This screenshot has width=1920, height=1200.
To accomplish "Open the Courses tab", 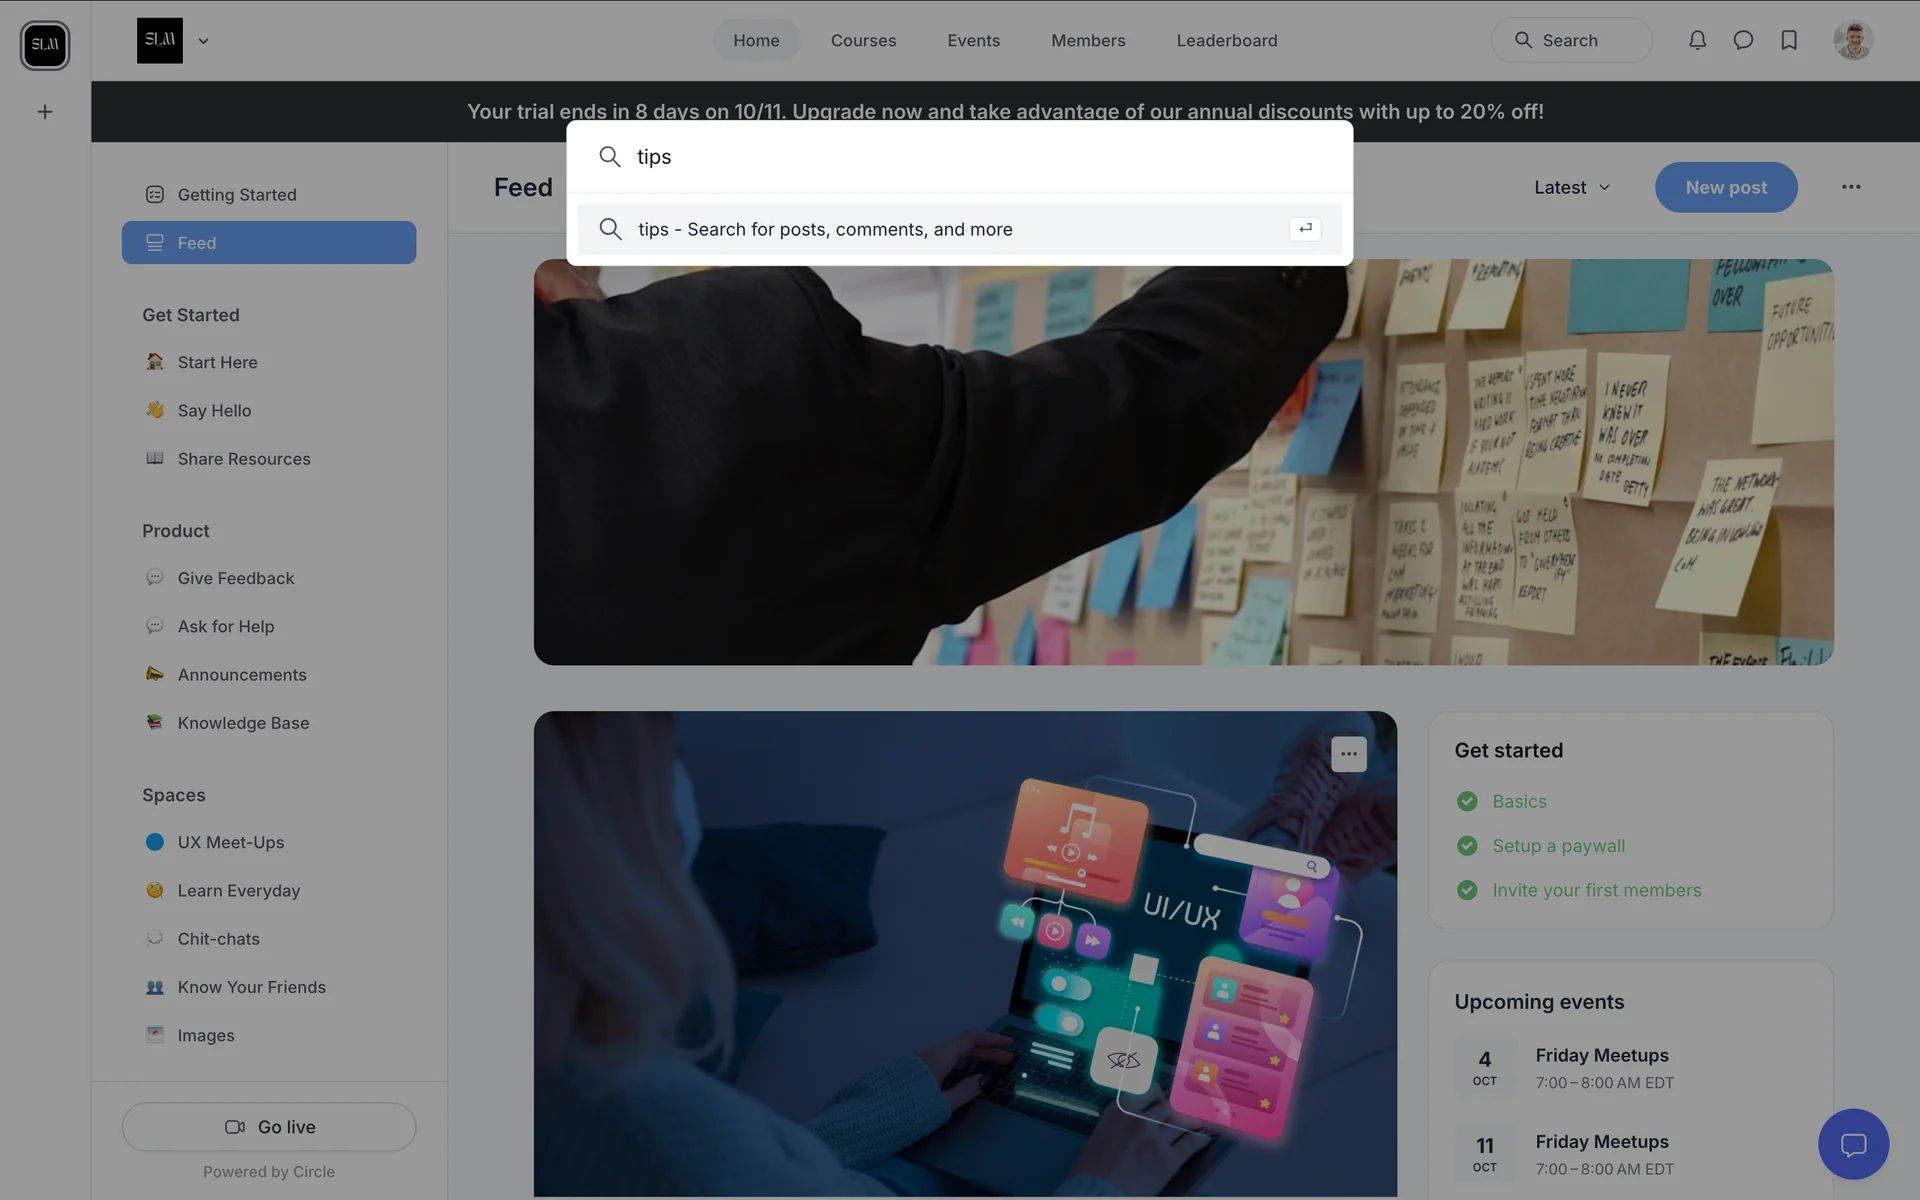I will [x=863, y=41].
